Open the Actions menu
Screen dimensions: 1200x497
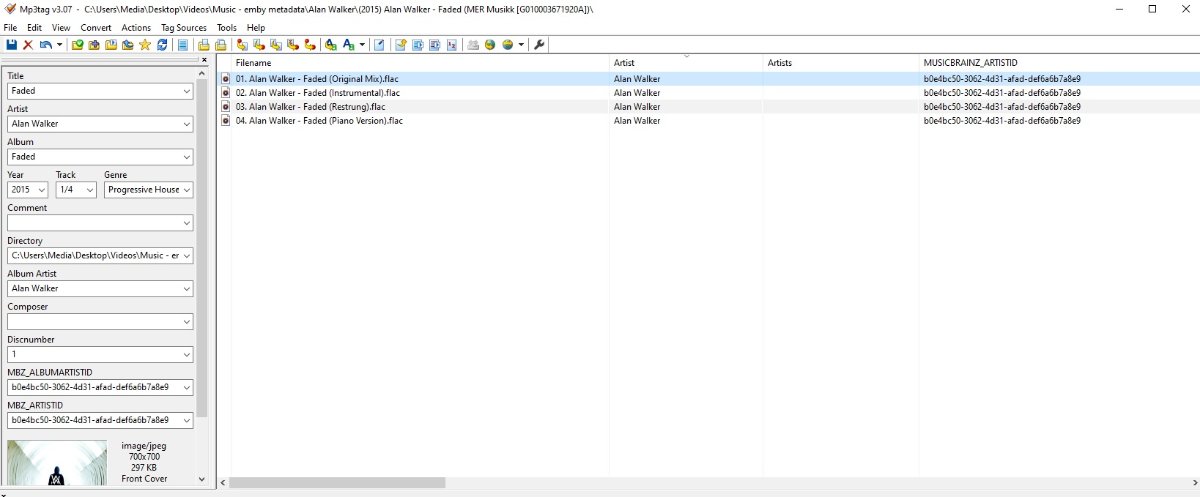[136, 28]
